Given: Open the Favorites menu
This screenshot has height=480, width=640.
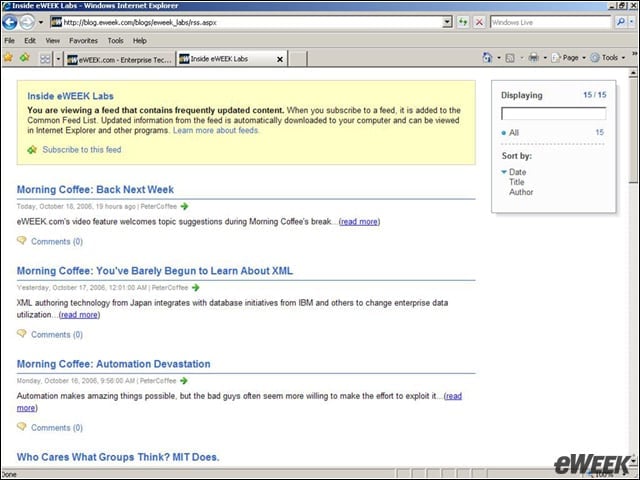Looking at the screenshot, I should [83, 40].
